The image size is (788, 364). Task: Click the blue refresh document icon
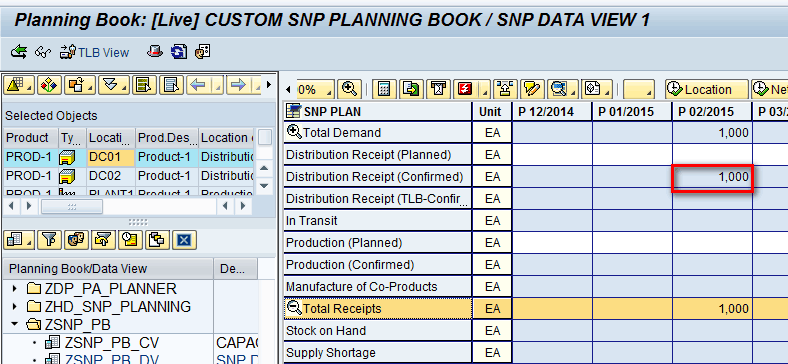point(179,51)
